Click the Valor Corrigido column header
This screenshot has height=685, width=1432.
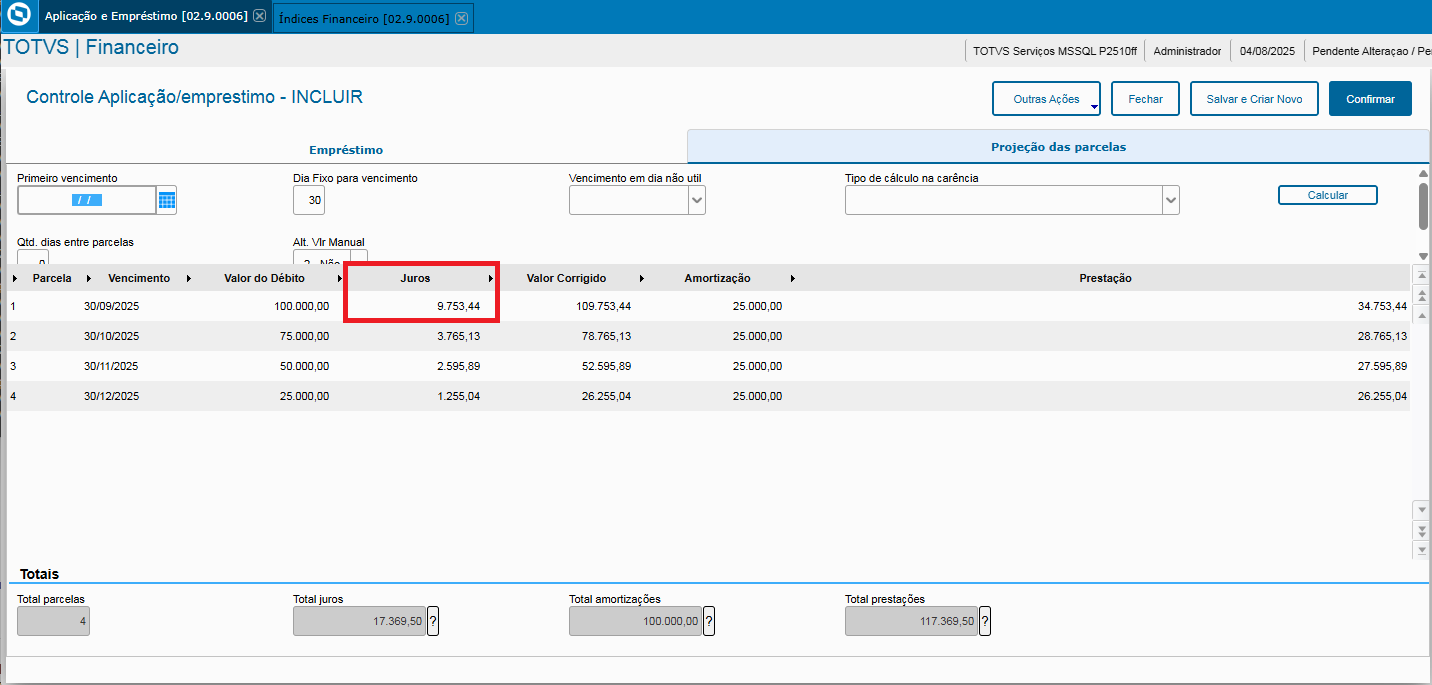[x=566, y=278]
